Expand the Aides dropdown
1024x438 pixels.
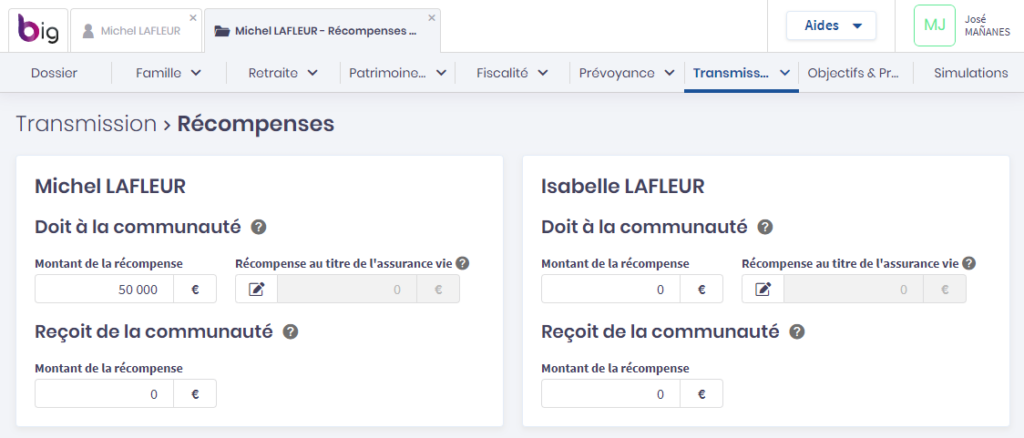tap(831, 26)
